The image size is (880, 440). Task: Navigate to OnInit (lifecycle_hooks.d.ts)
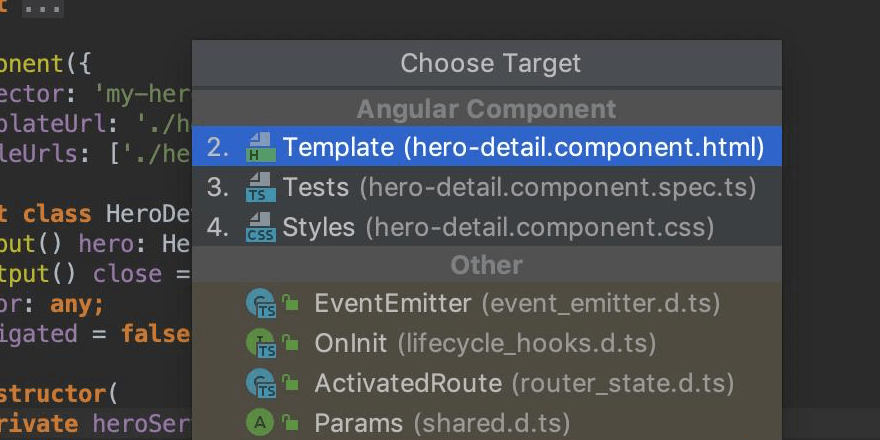484,343
